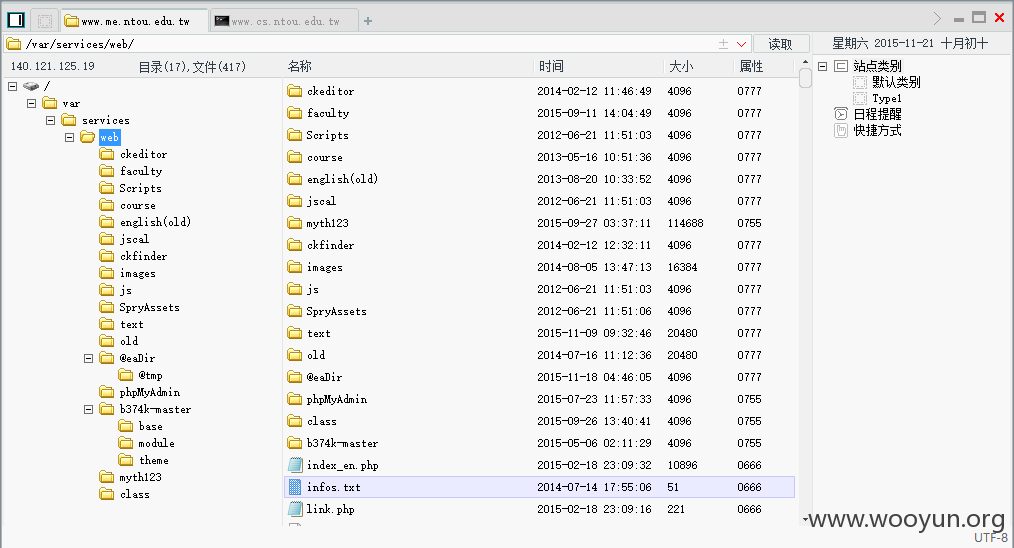The image size is (1014, 548).
Task: Click the faculty folder icon in the file list
Action: point(295,113)
